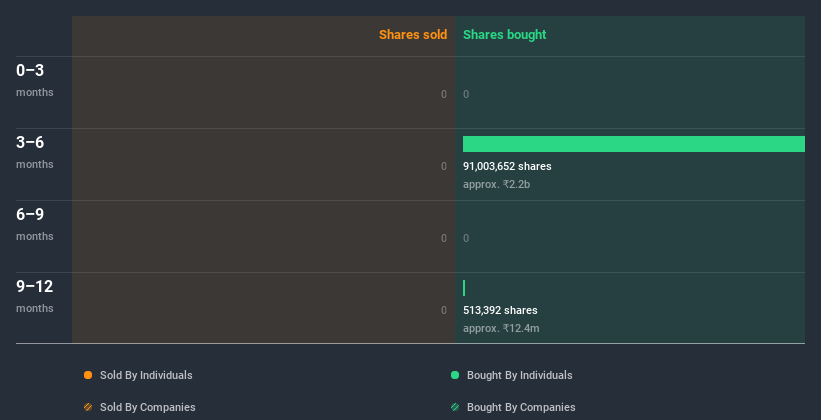Click the Shares bought column header
821x420 pixels.
(505, 35)
